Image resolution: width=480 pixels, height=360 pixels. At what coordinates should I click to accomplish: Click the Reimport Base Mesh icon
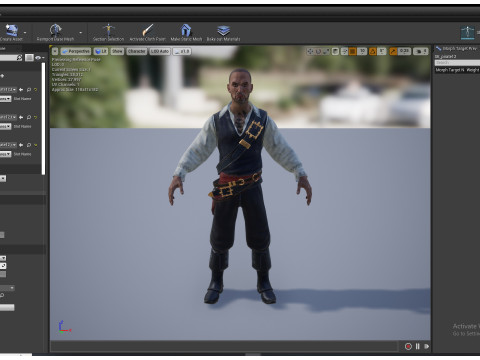pyautogui.click(x=55, y=30)
